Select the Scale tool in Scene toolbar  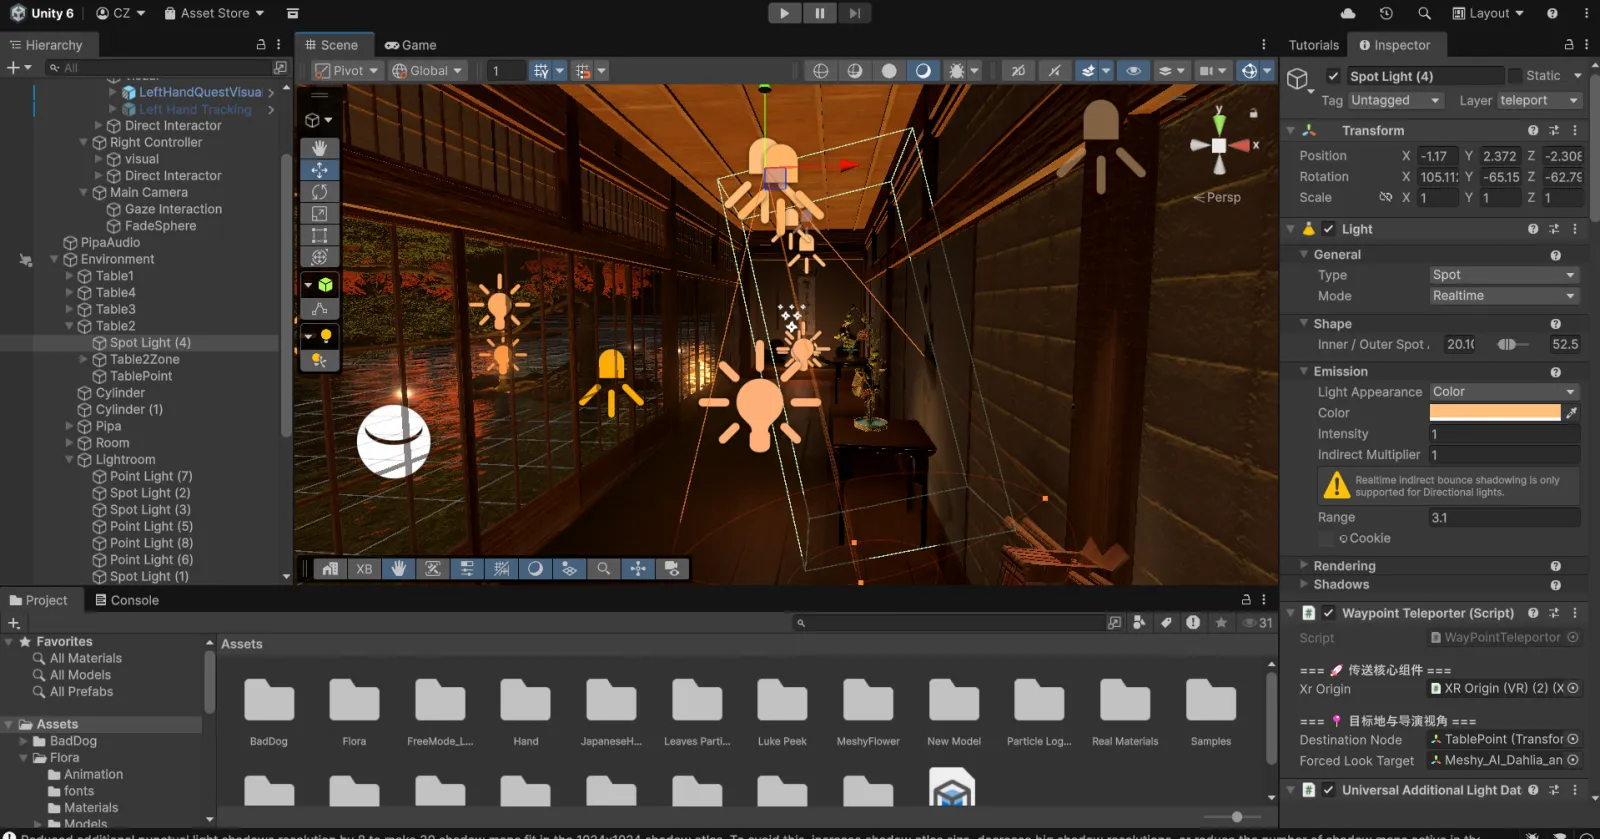pyautogui.click(x=319, y=214)
